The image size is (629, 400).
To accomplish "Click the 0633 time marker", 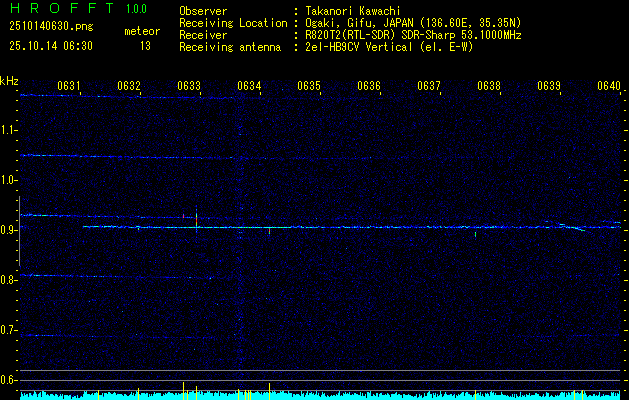I will tap(189, 86).
